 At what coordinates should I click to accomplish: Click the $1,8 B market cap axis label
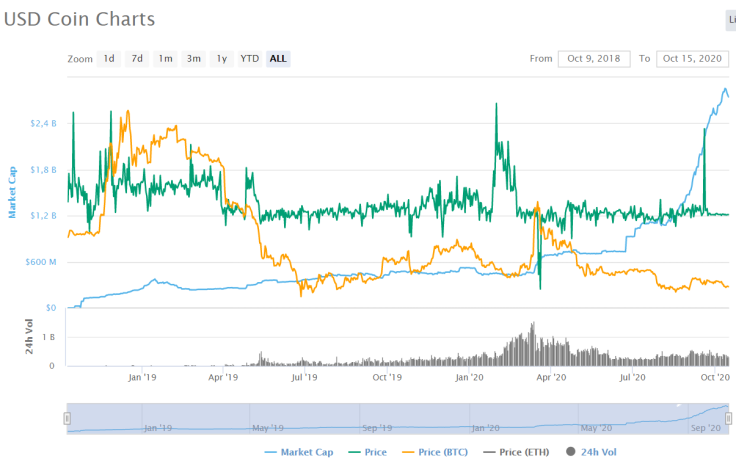click(43, 169)
